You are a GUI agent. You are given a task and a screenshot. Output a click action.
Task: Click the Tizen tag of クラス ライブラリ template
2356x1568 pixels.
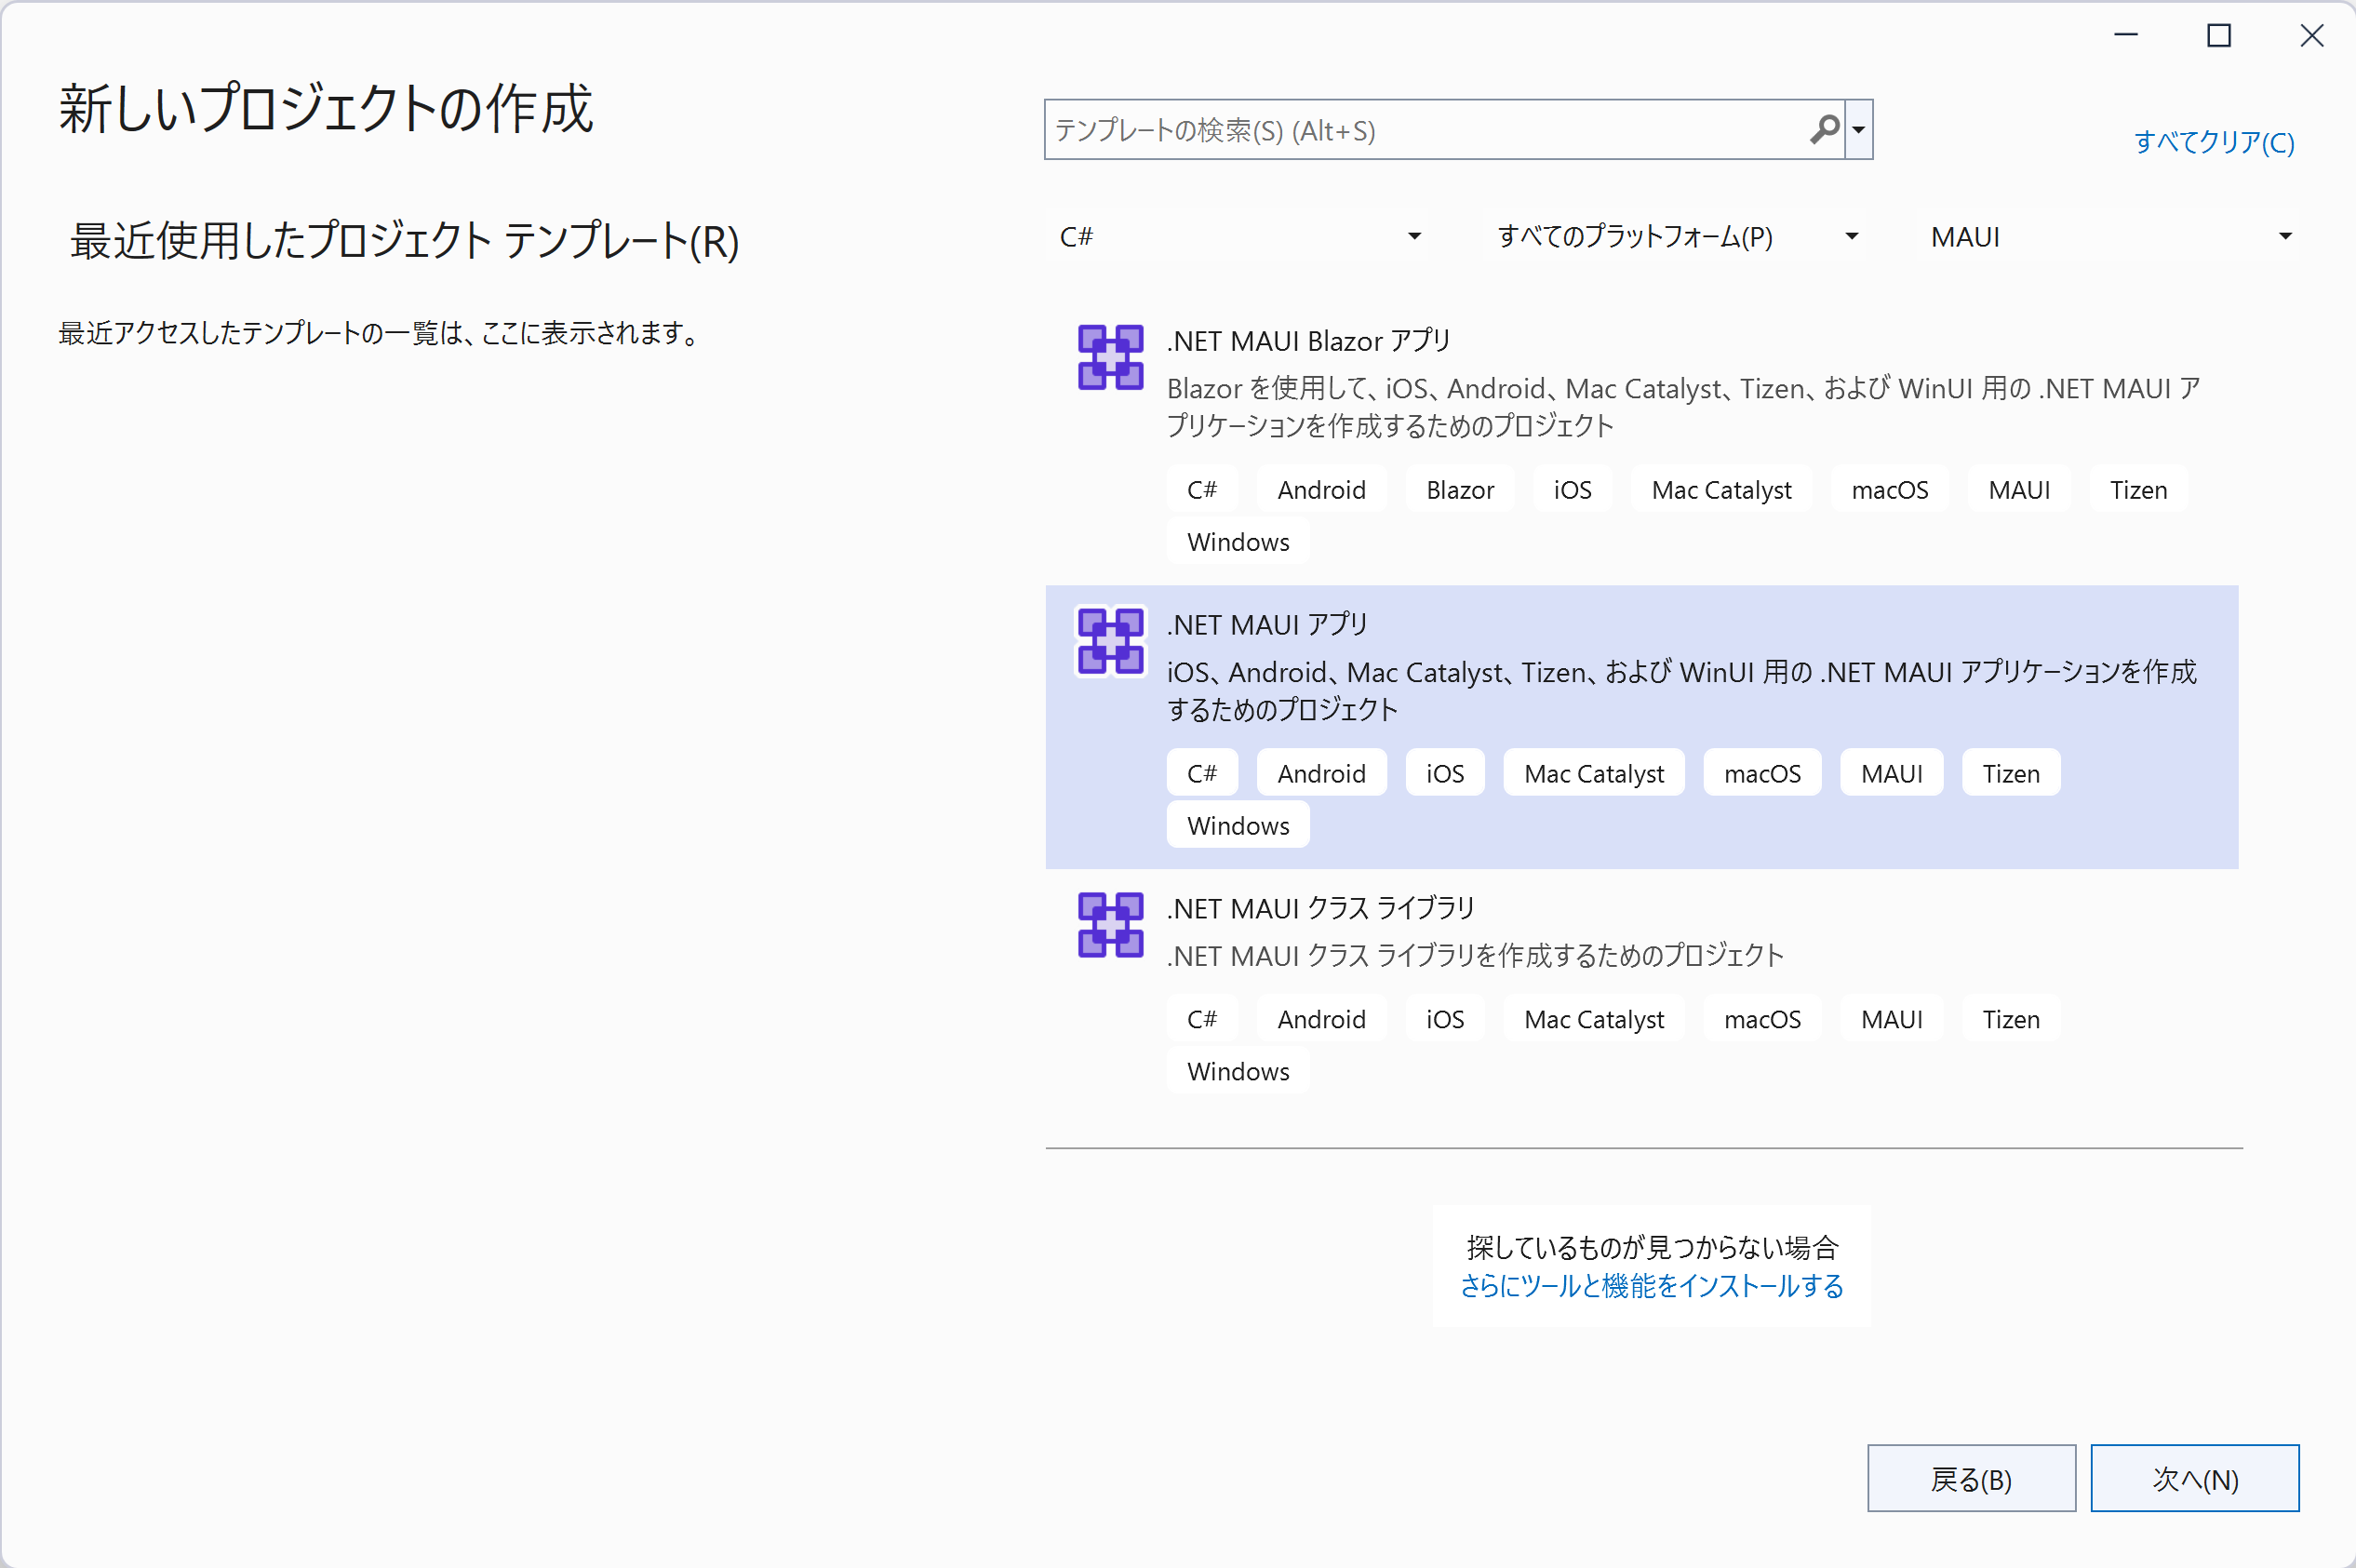coord(2011,1019)
